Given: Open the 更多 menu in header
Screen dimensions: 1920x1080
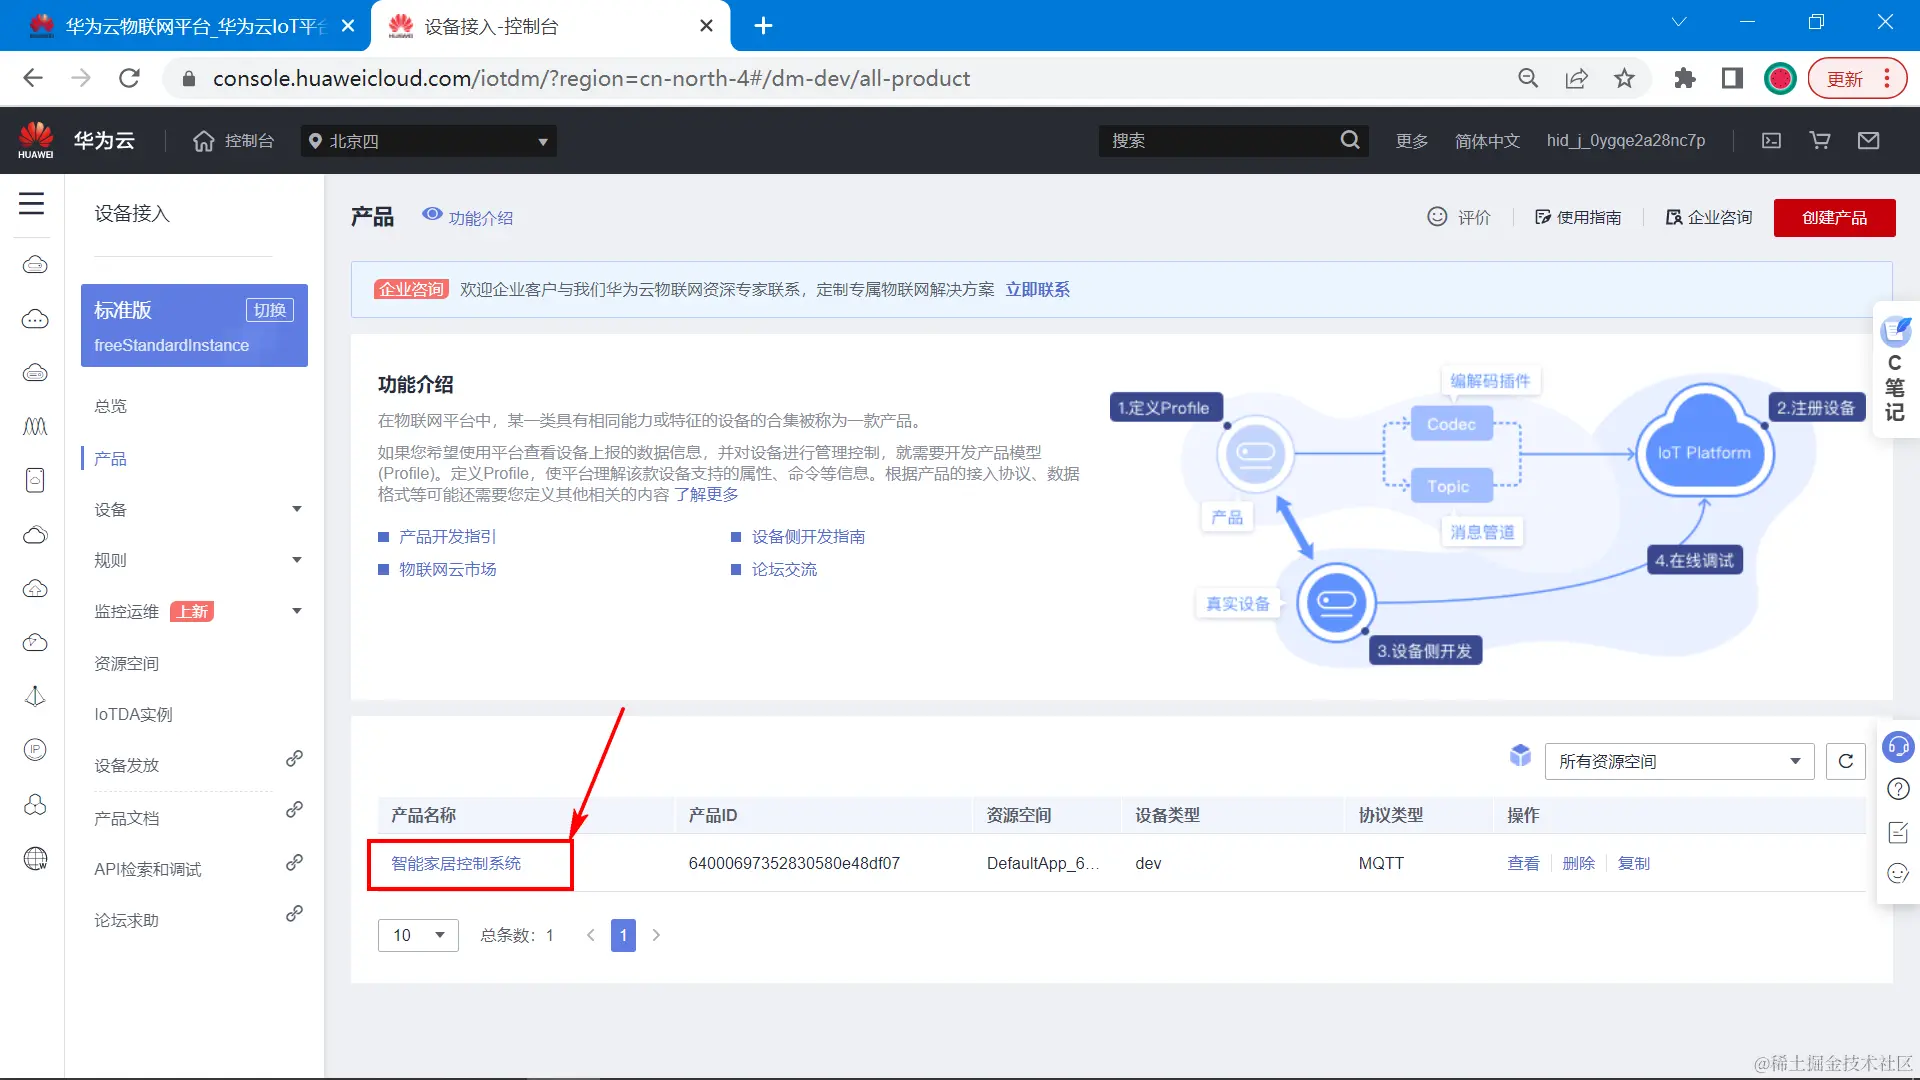Looking at the screenshot, I should 1412,141.
